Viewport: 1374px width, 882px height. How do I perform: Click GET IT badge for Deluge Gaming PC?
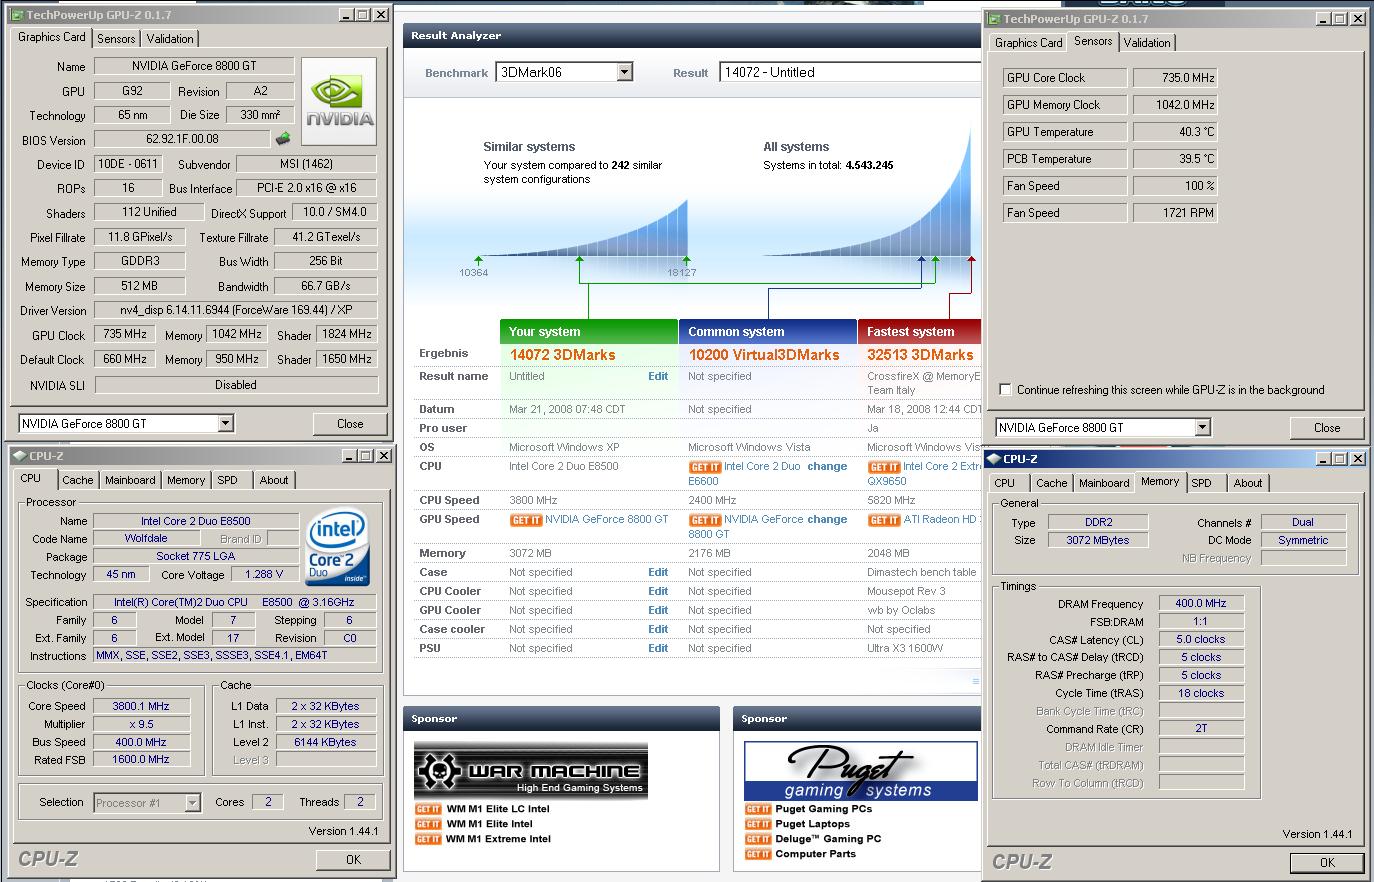tap(758, 839)
